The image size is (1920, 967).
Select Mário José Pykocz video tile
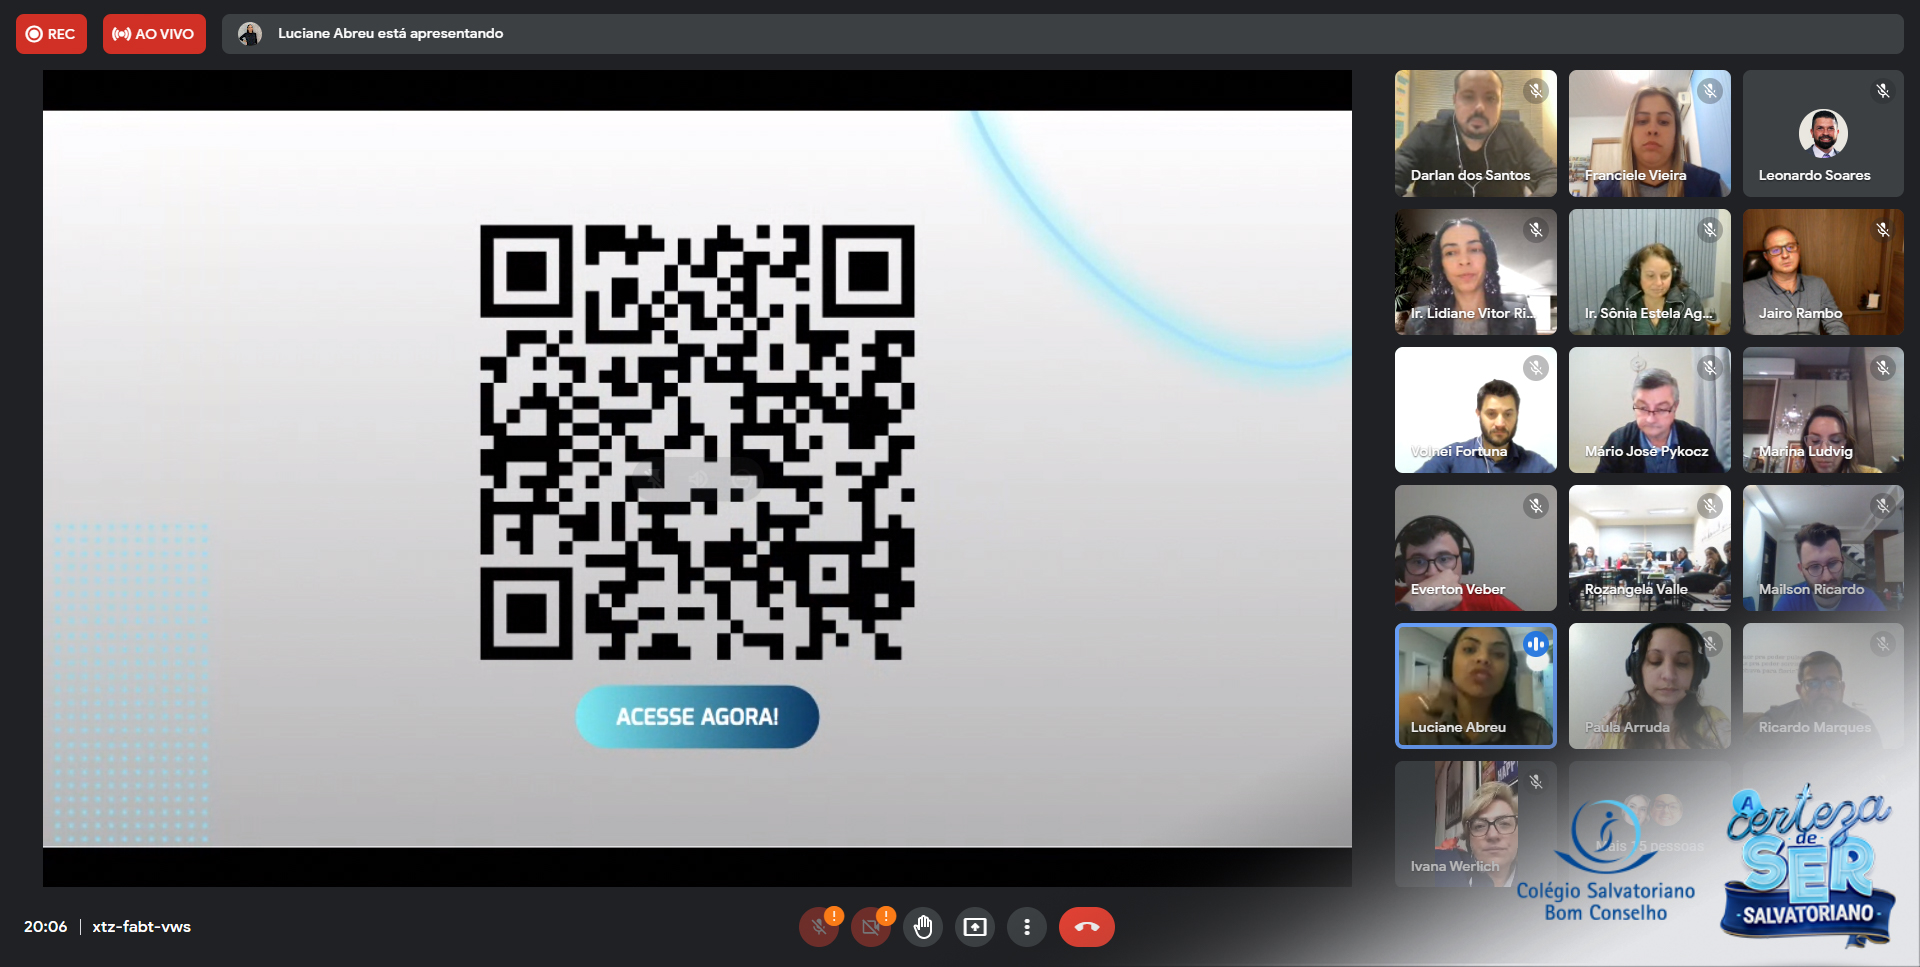(x=1650, y=410)
